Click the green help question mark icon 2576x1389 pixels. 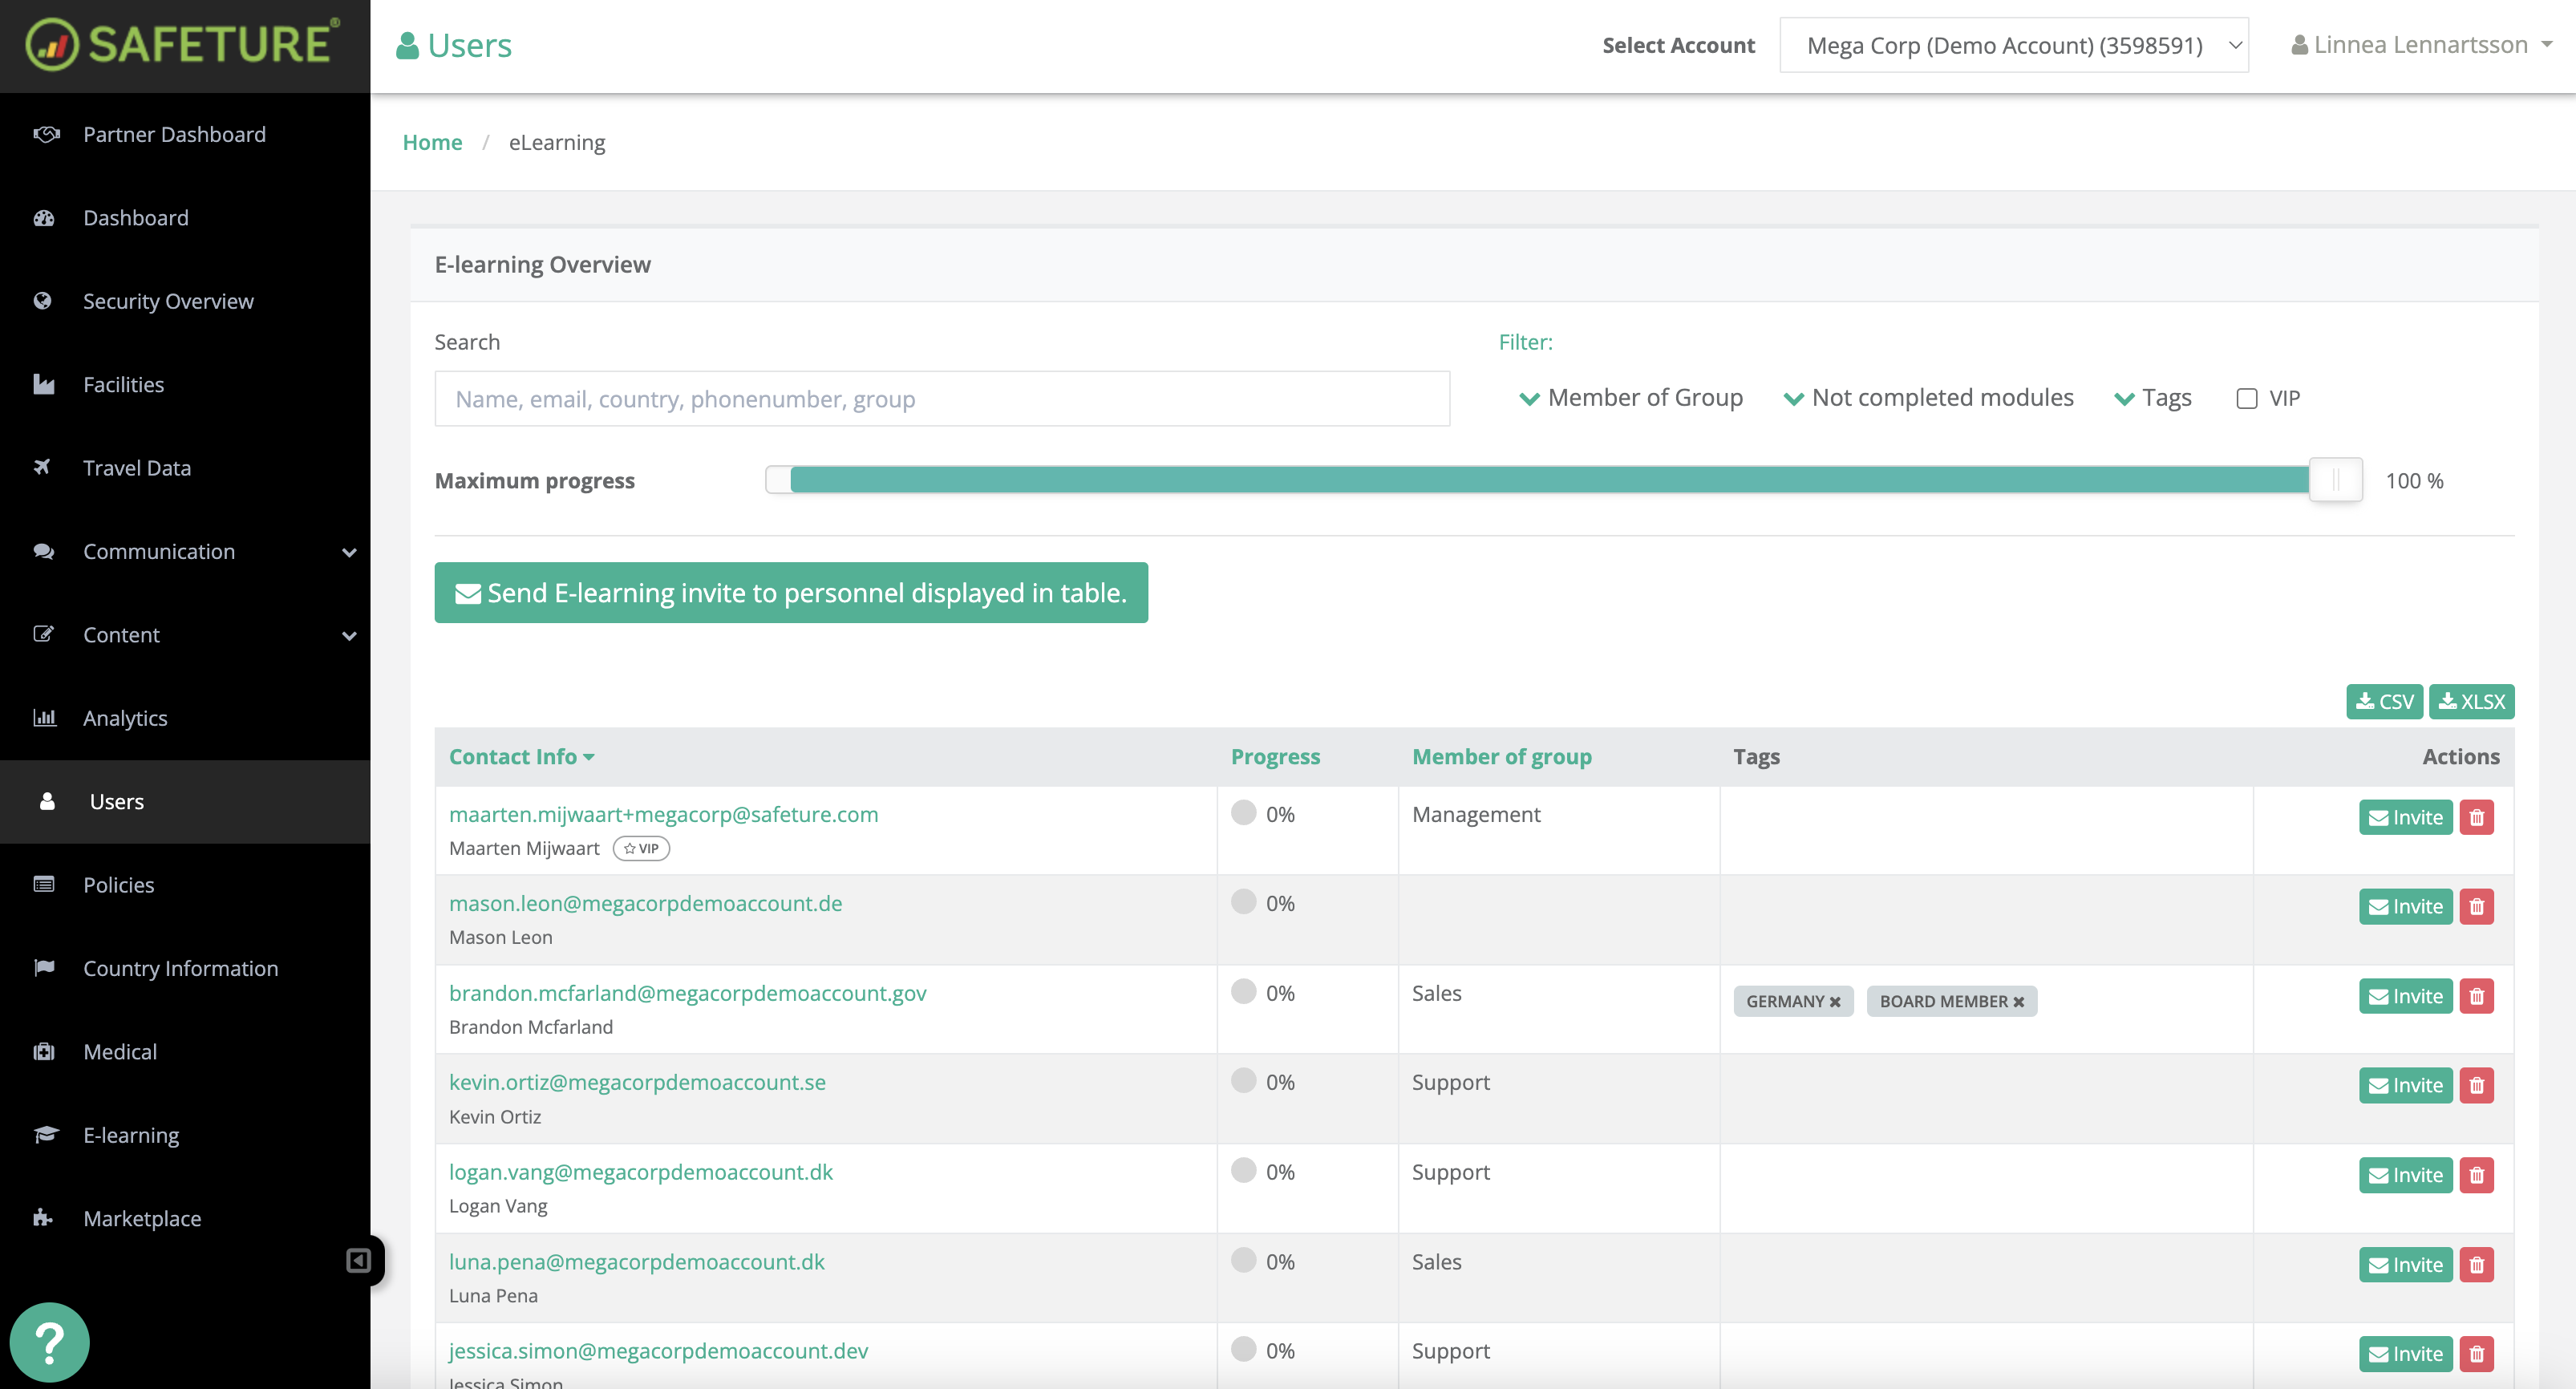49,1342
